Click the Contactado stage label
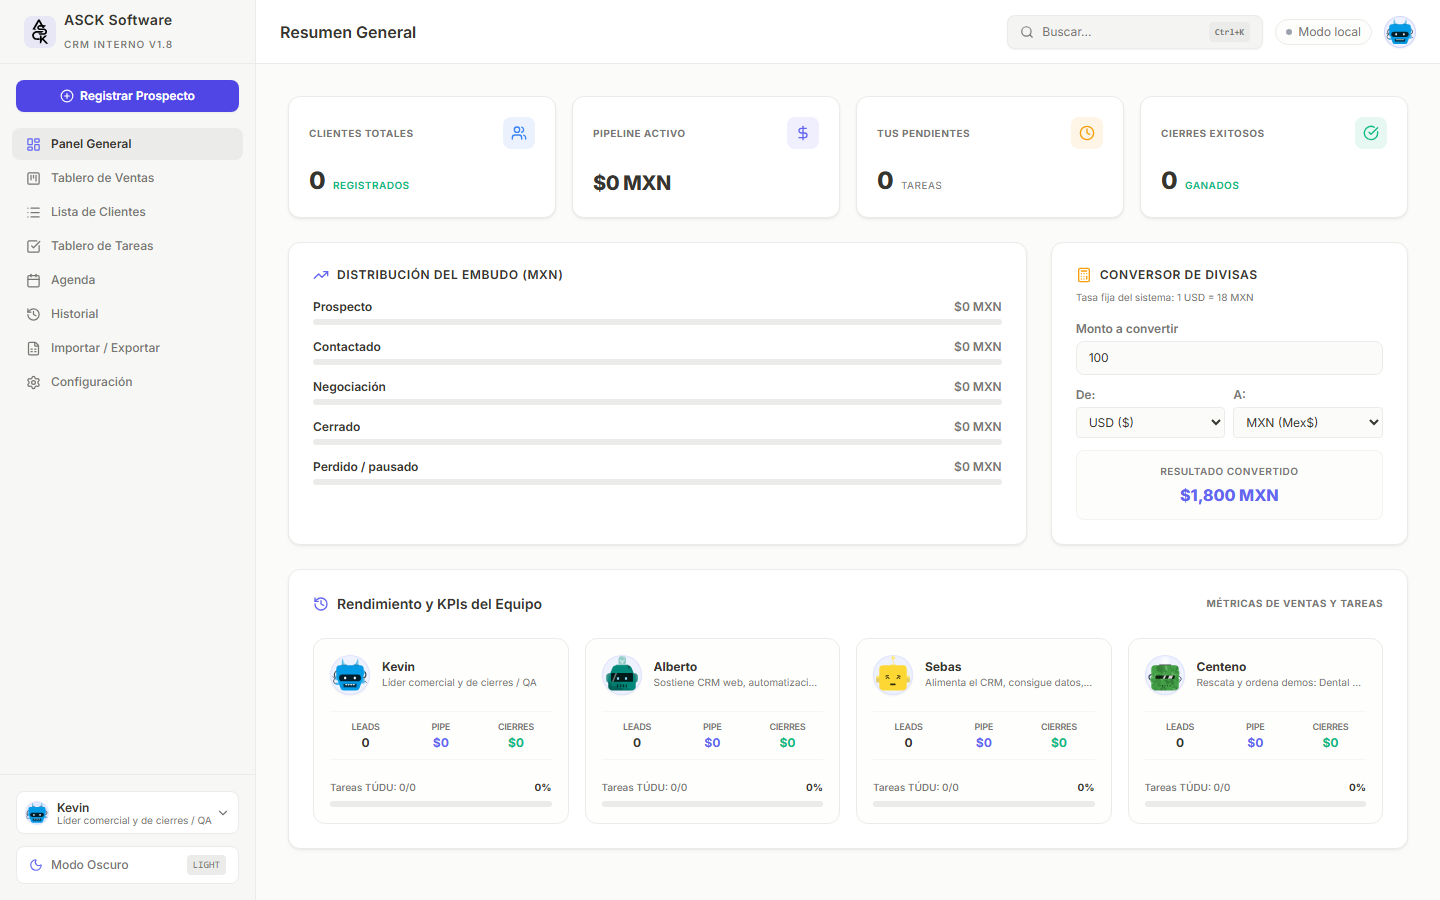 347,347
